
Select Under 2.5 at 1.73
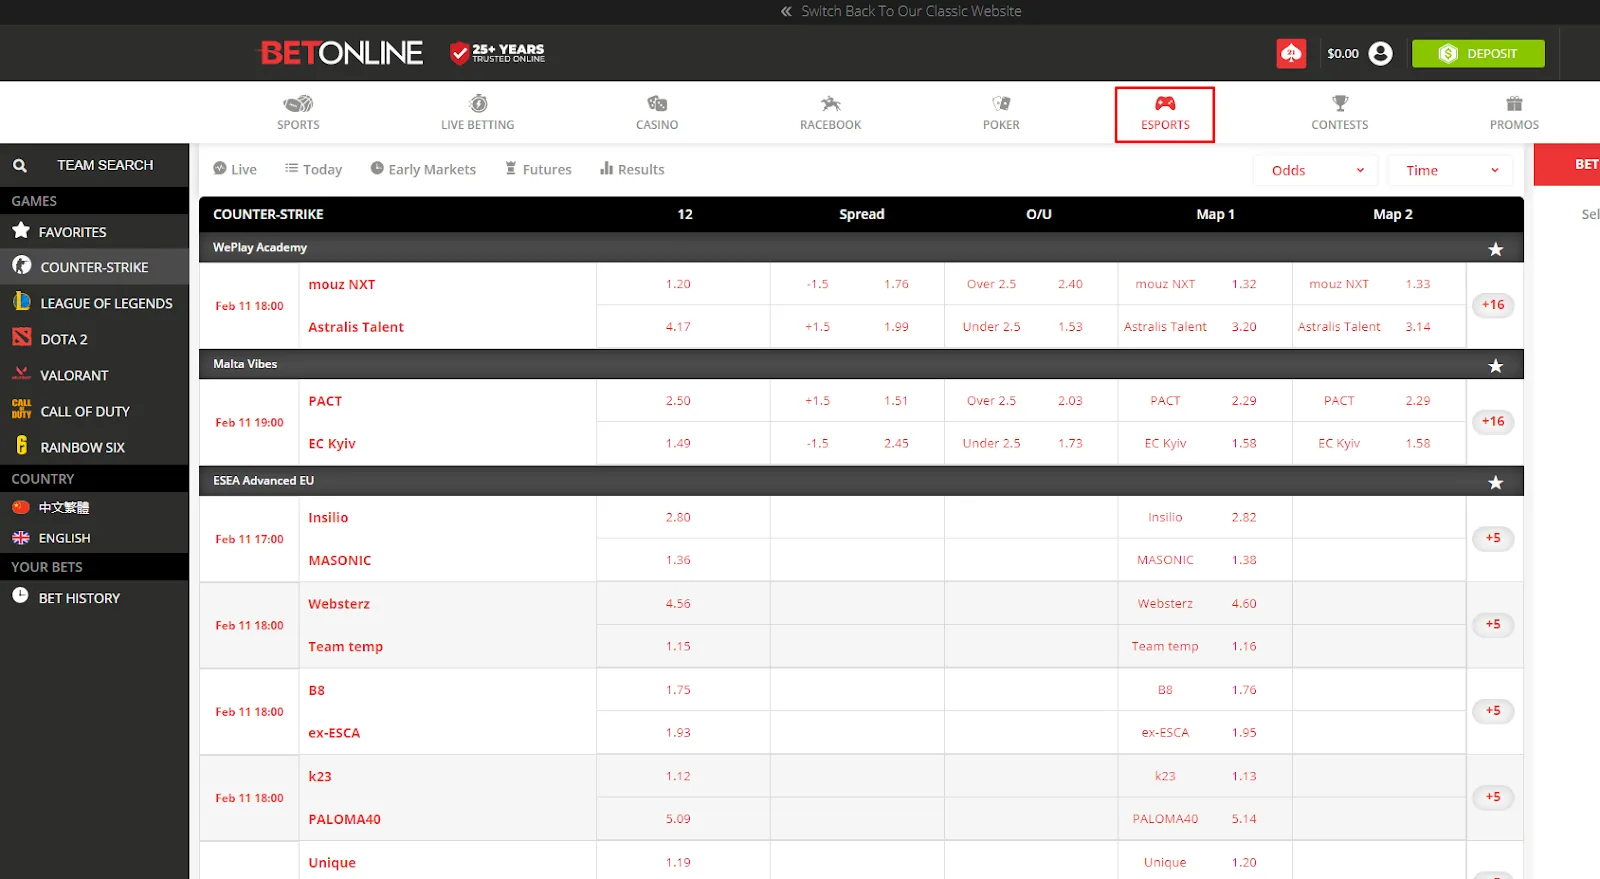[1031, 443]
